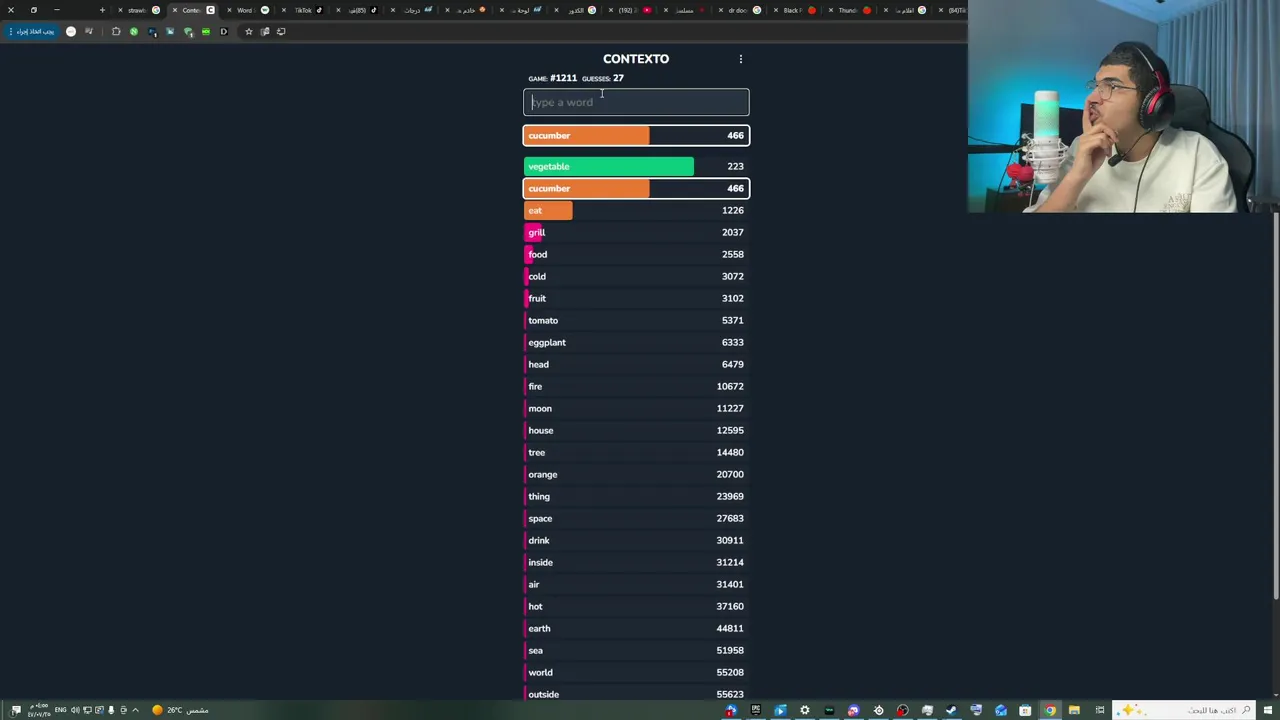The image size is (1280, 720).
Task: Switch to the 'Word' browser tab
Action: (248, 10)
